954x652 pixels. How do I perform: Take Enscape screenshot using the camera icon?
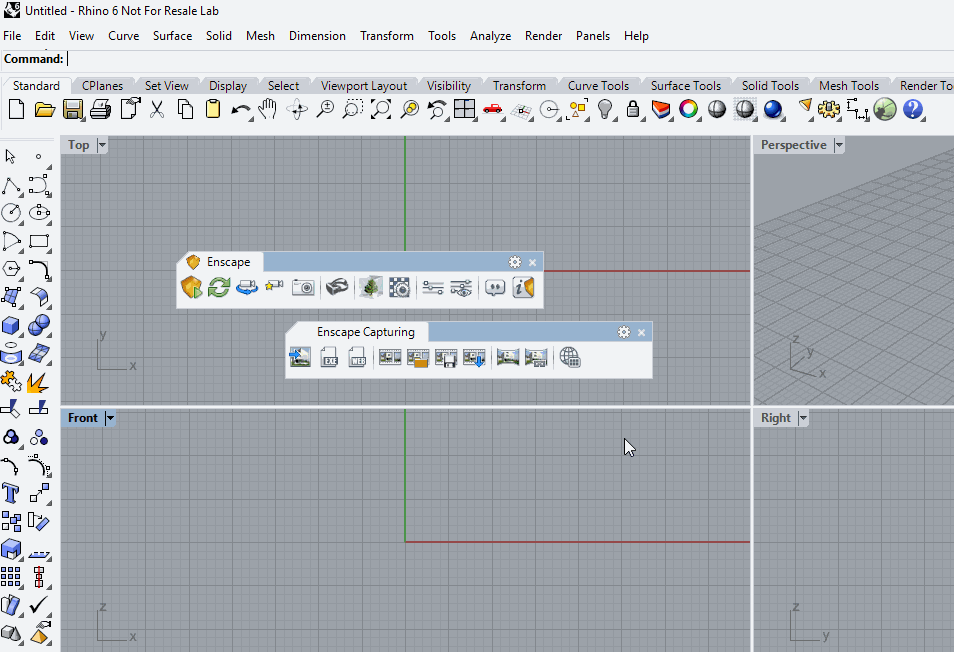303,288
